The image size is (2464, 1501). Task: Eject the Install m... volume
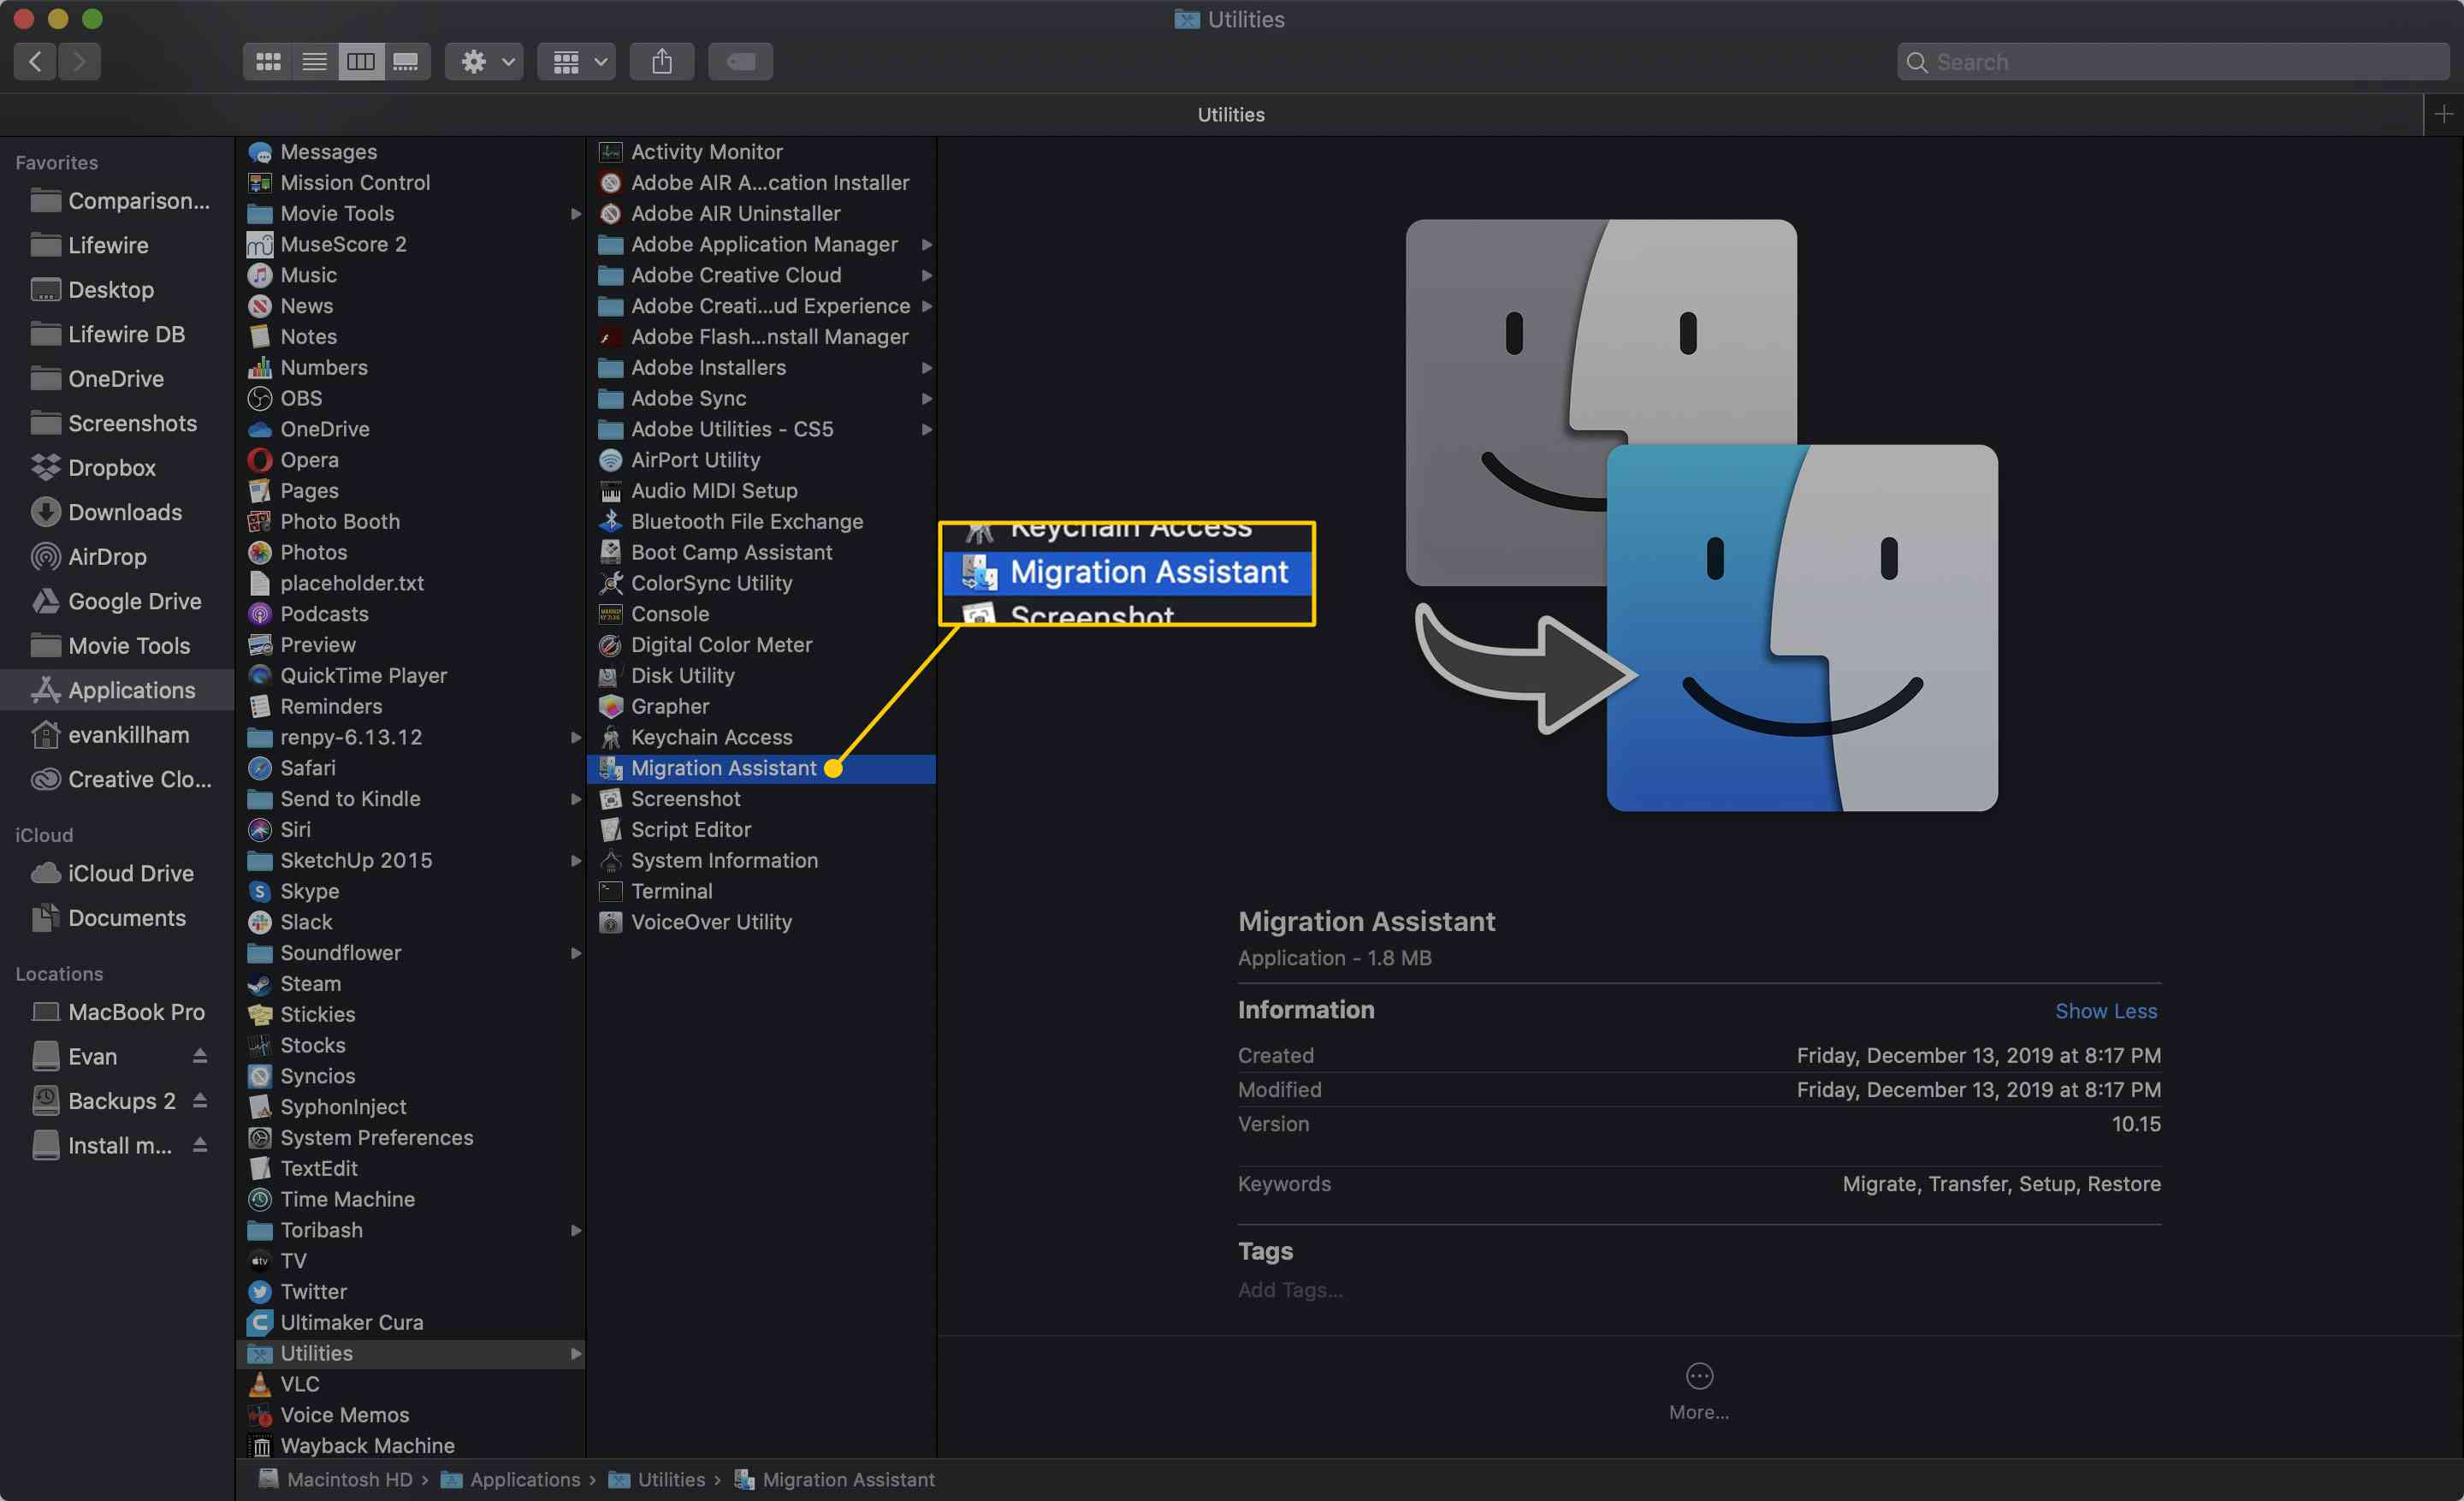point(200,1145)
